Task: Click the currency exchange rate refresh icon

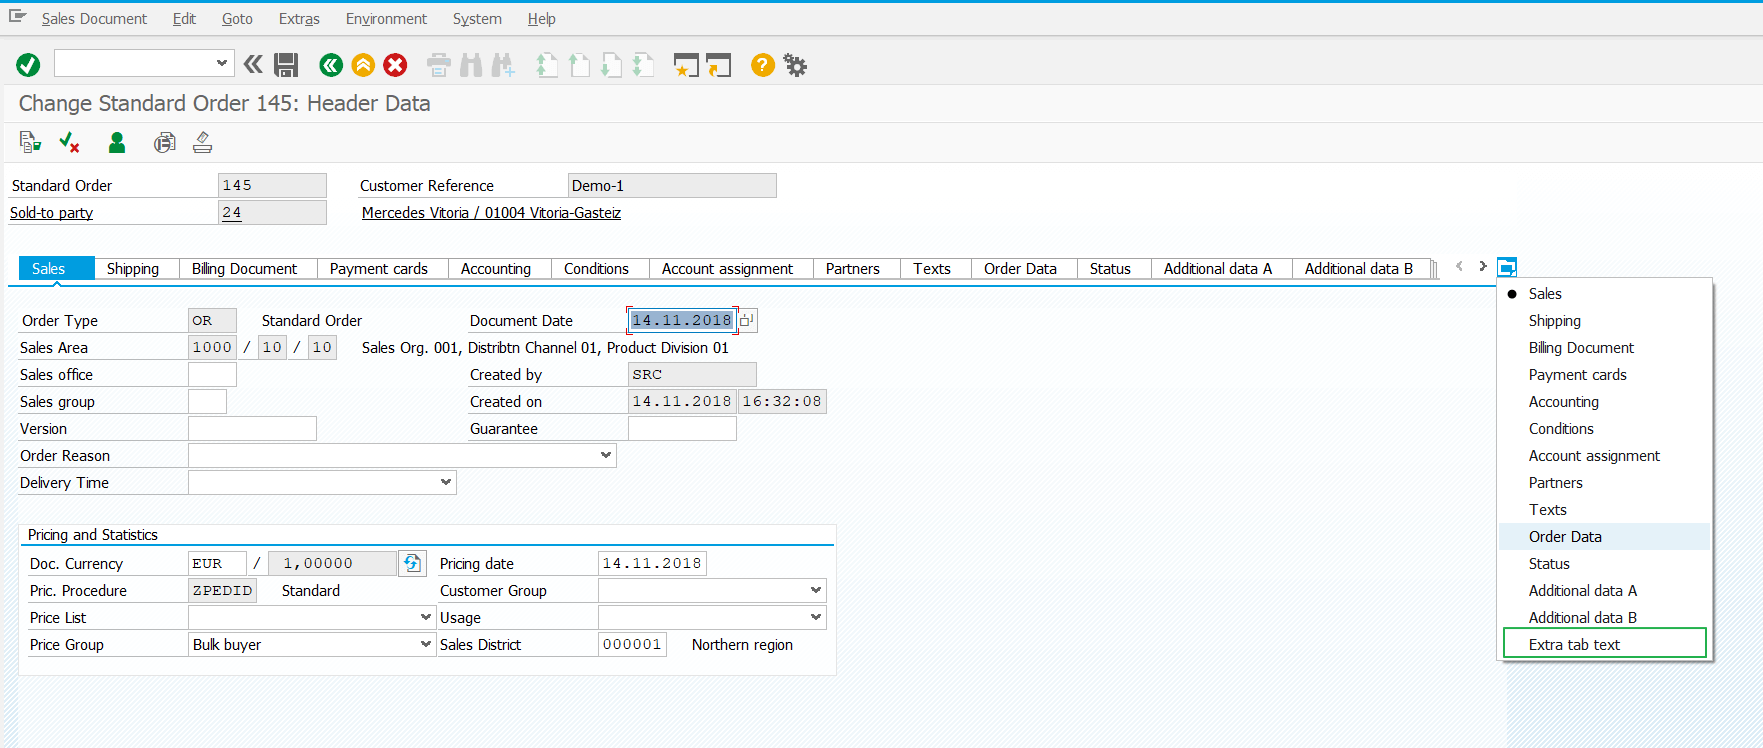Action: [x=412, y=563]
